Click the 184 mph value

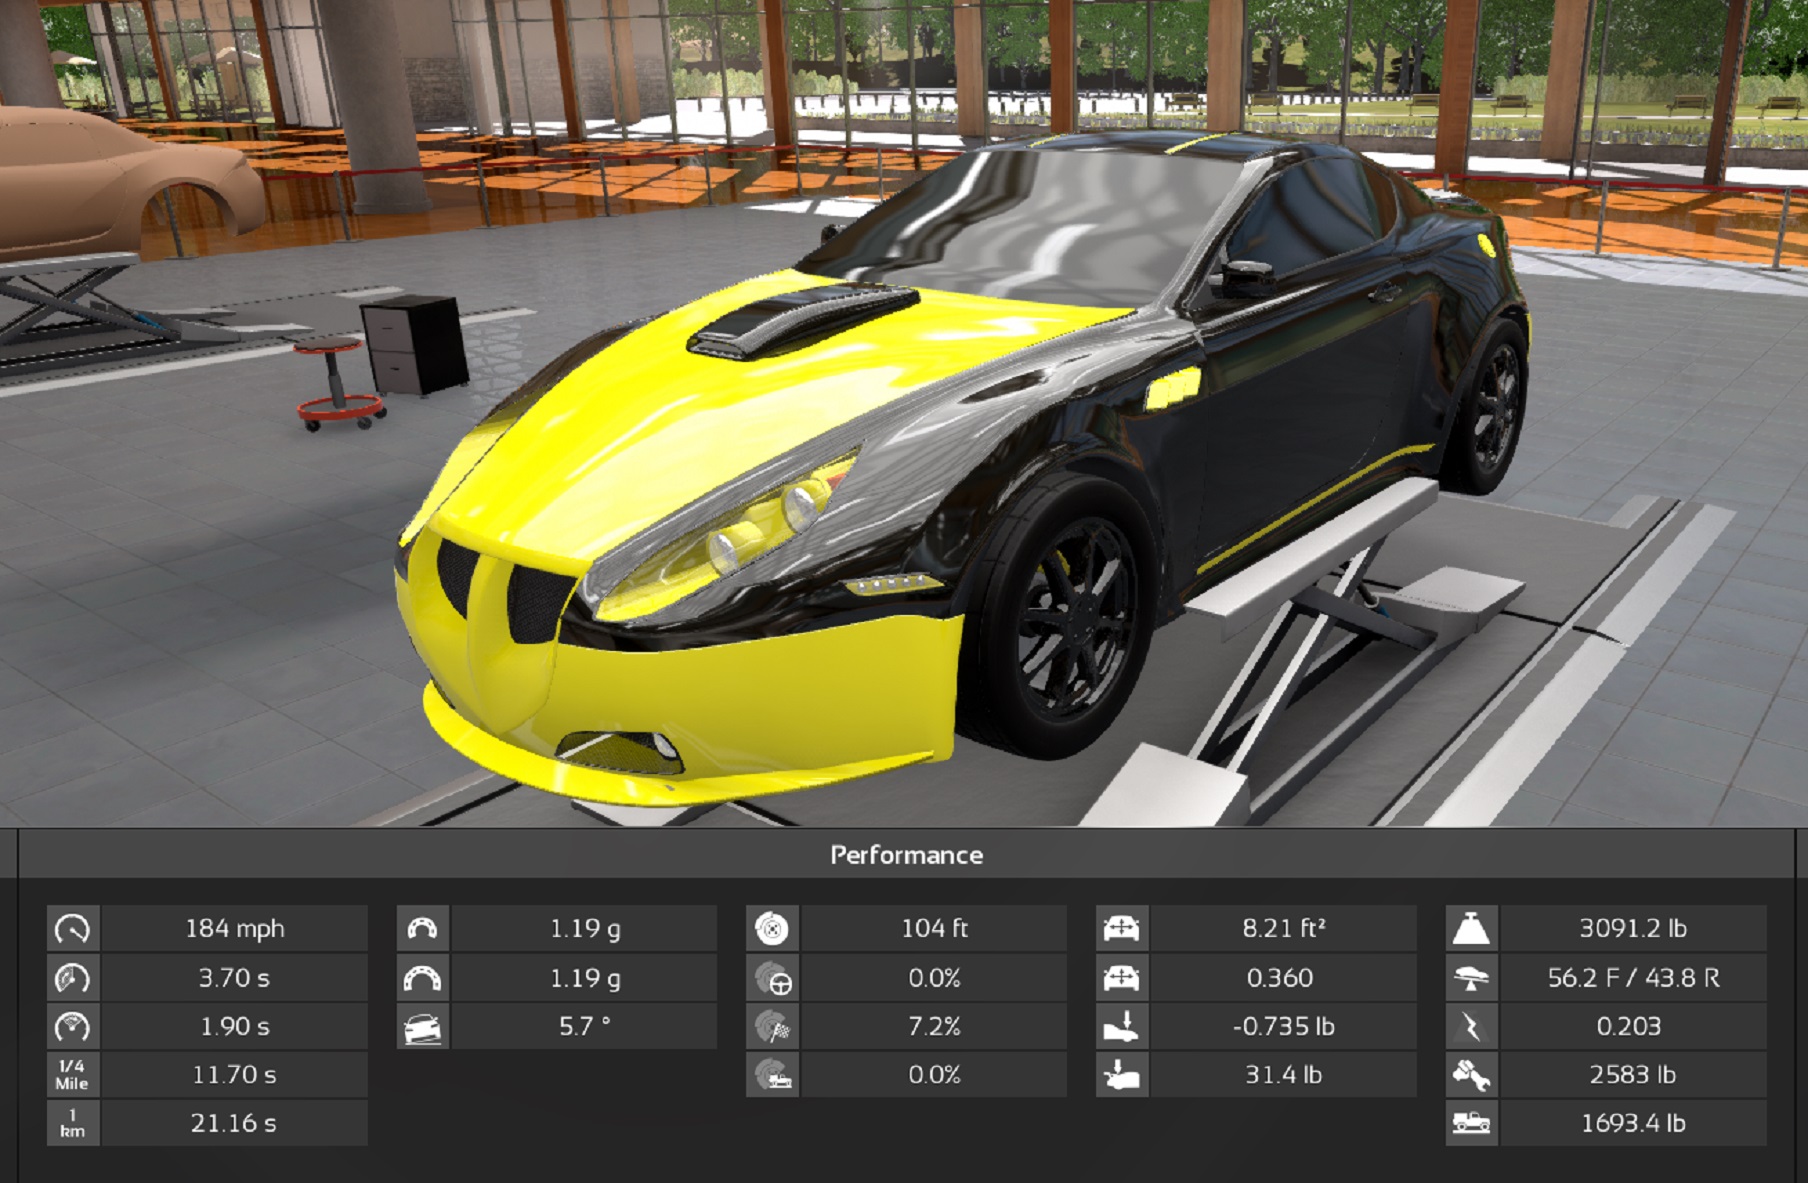click(x=235, y=929)
